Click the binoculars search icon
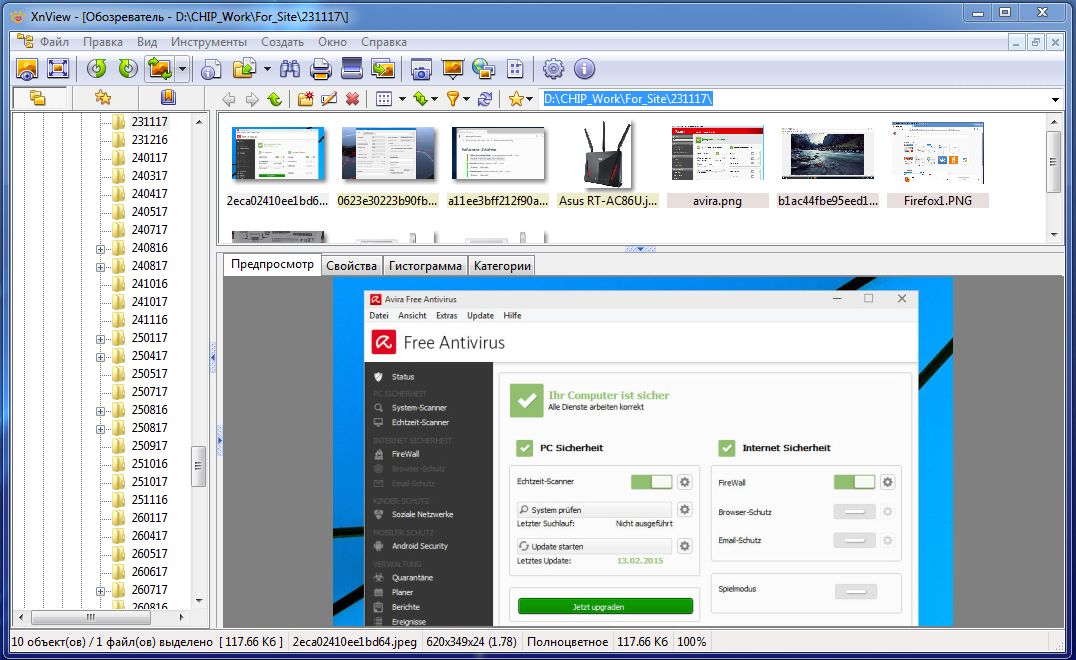 pos(290,69)
